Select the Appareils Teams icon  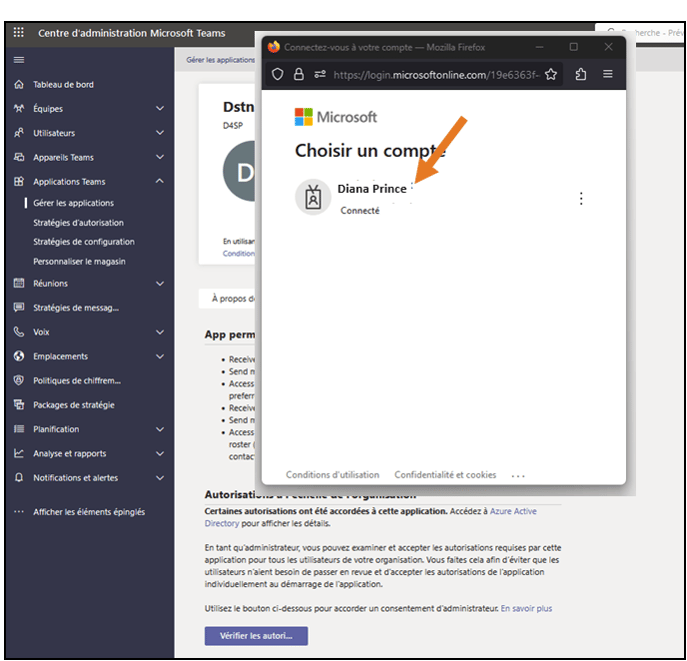click(19, 157)
